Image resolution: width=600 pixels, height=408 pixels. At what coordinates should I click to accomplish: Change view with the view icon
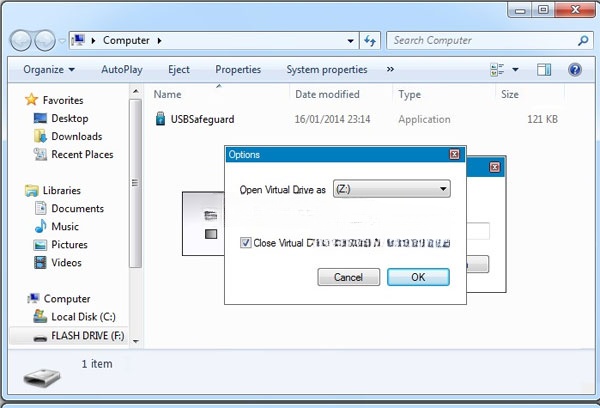pos(497,70)
